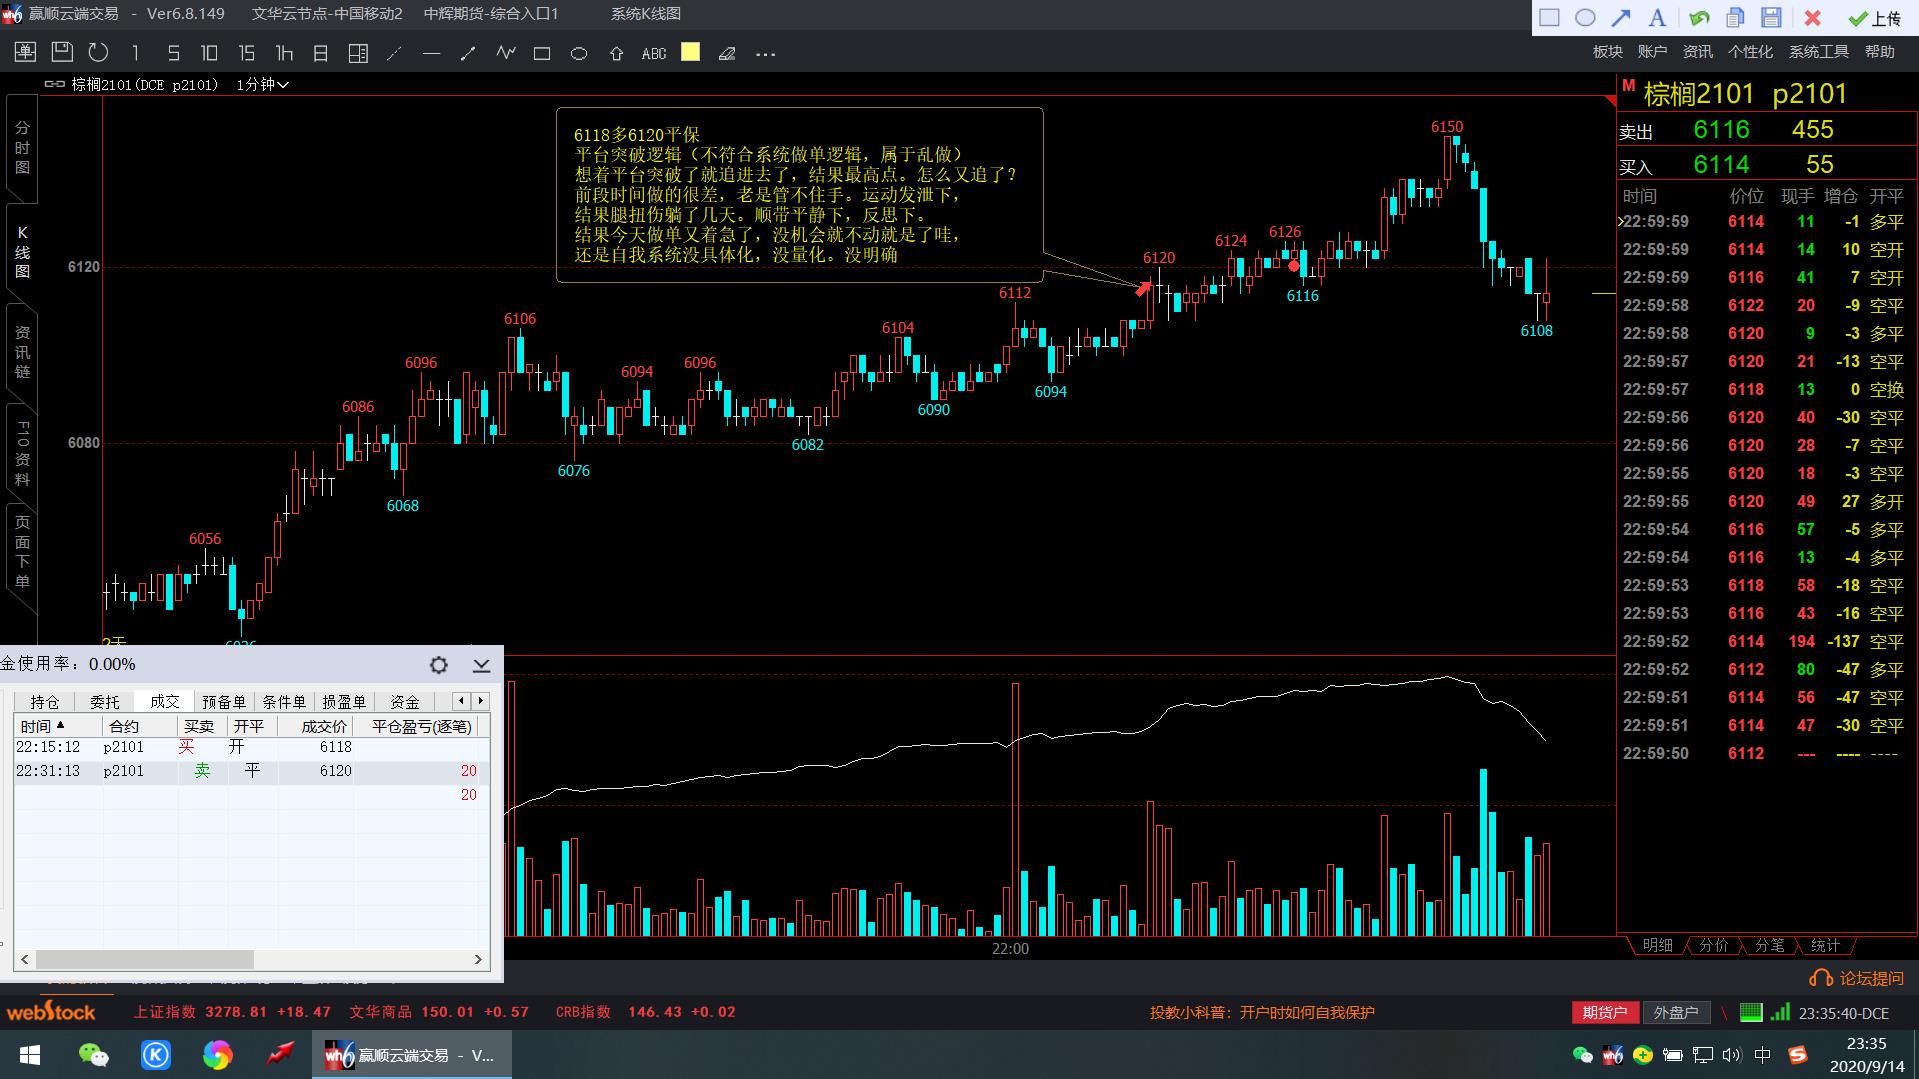Select the 委托 tab in order panel
This screenshot has height=1079, width=1919.
[x=104, y=701]
